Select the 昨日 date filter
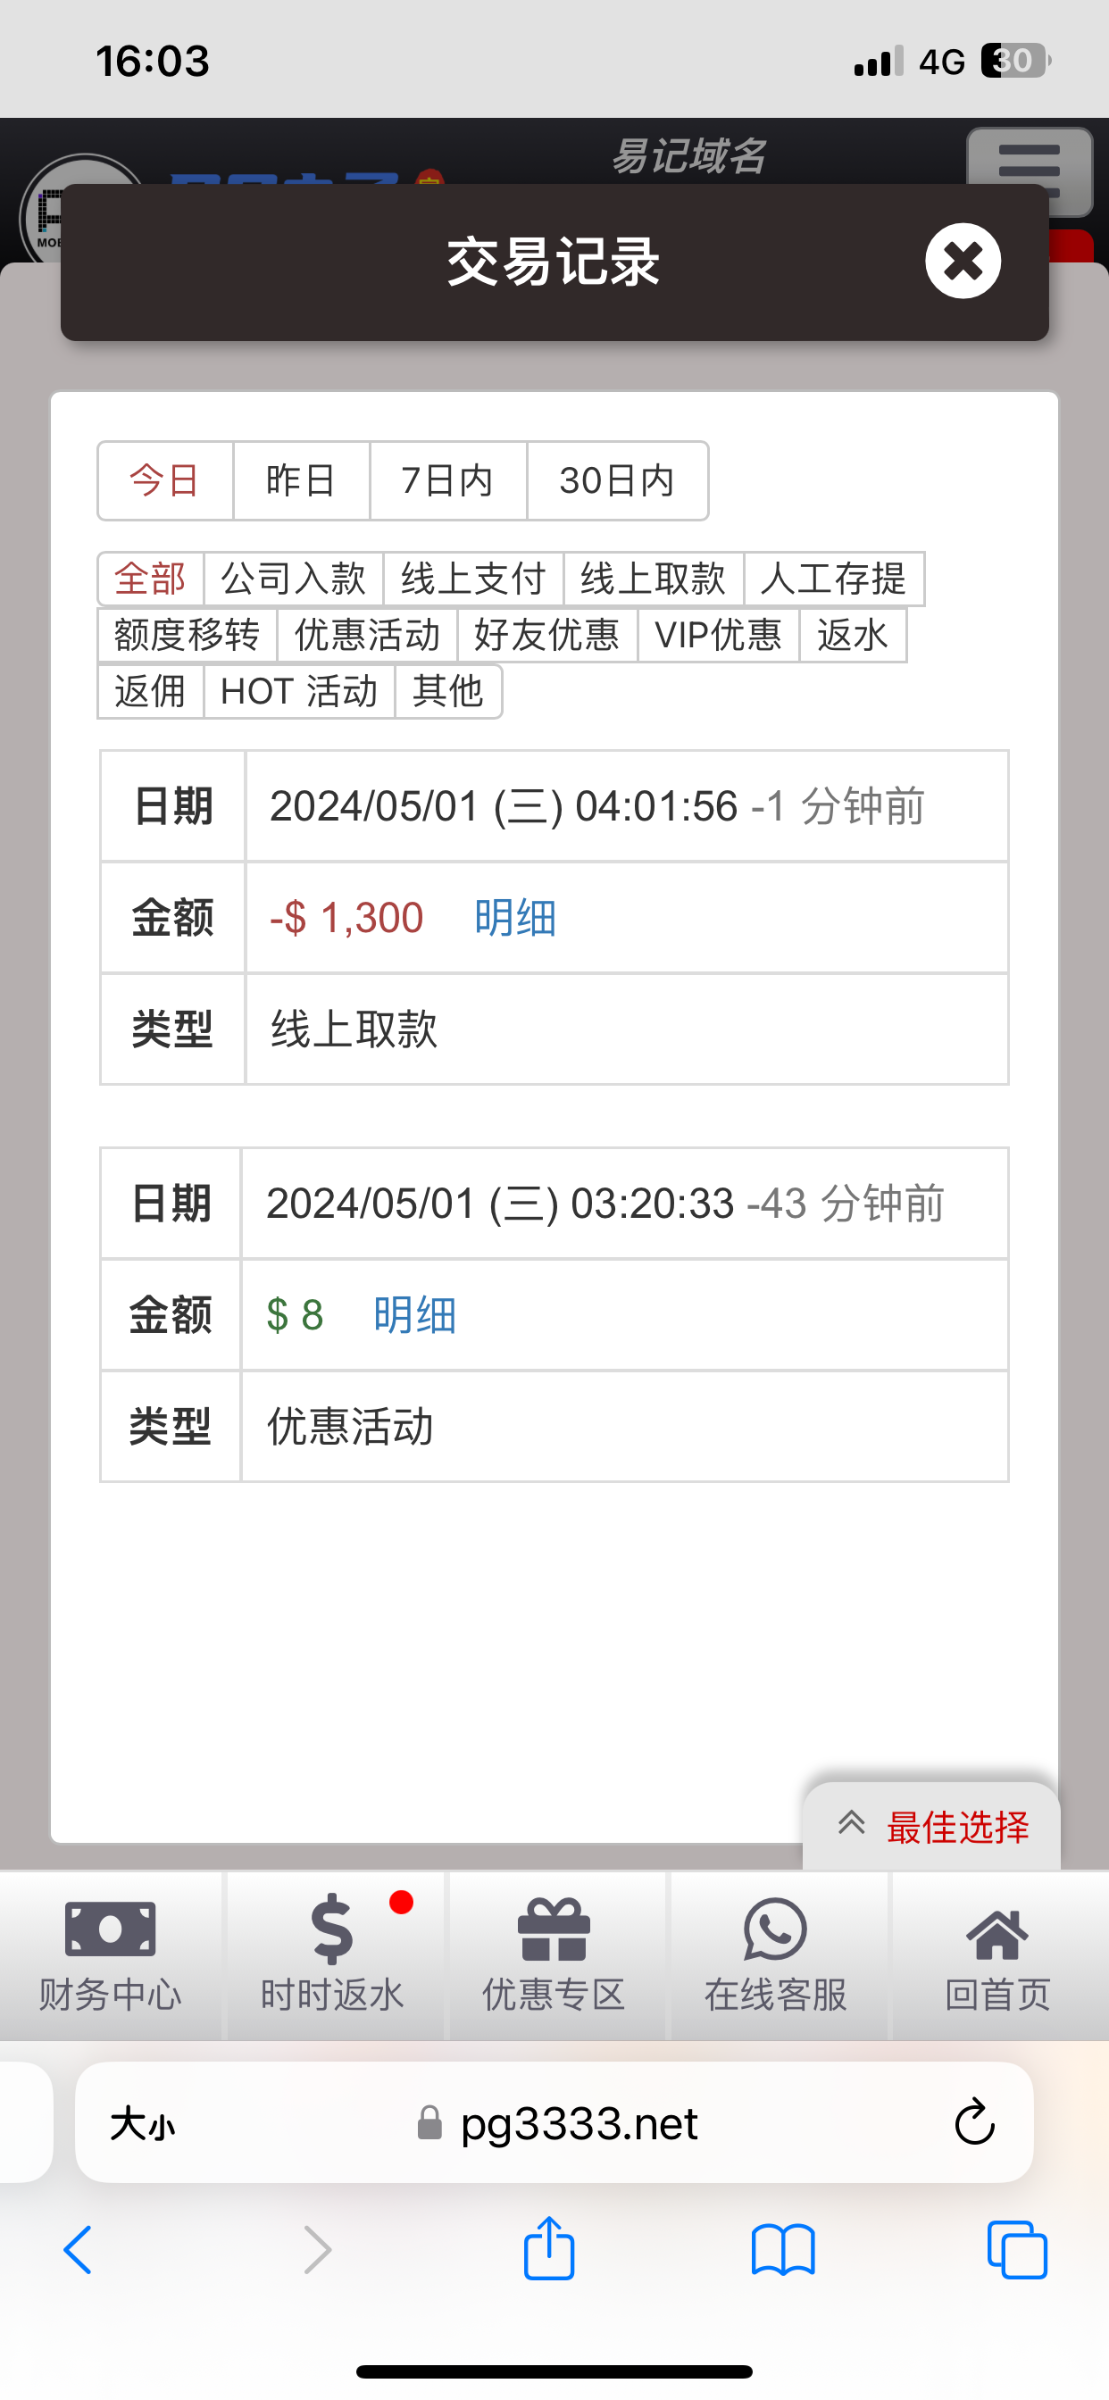Screen dimensions: 1109x2400 pyautogui.click(x=301, y=481)
